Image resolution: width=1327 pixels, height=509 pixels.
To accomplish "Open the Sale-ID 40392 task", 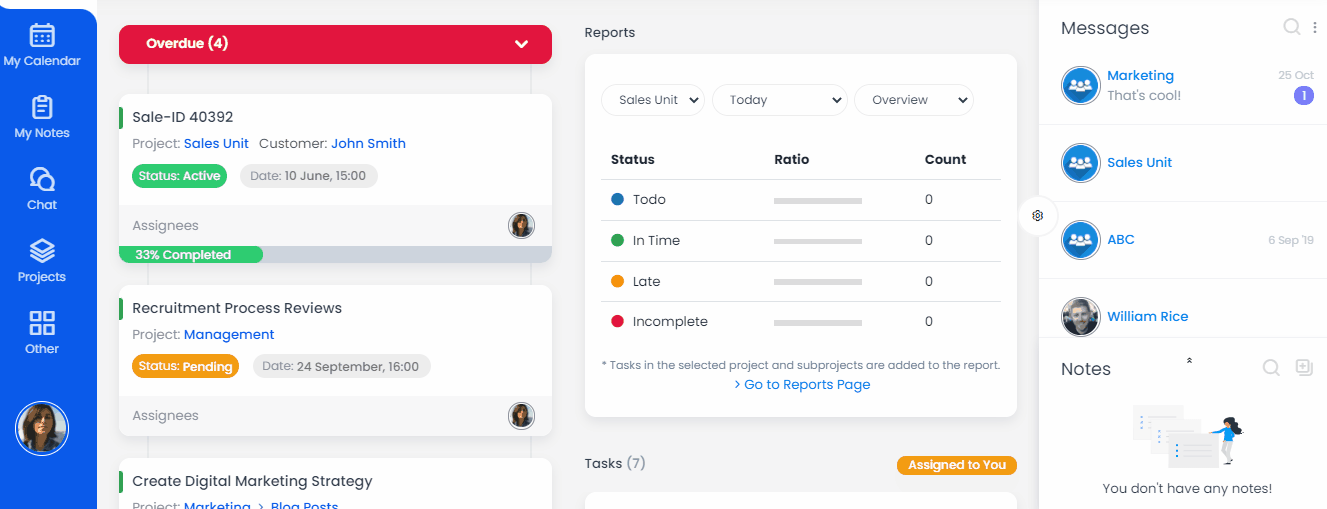I will tap(182, 117).
